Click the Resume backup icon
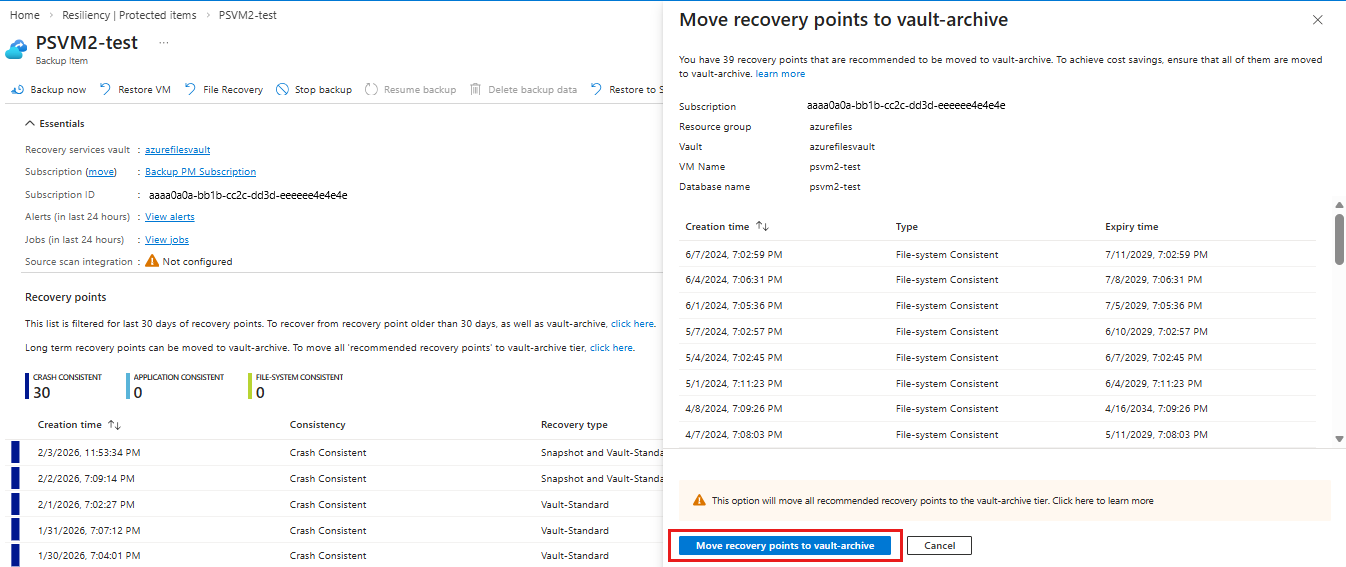 [372, 89]
